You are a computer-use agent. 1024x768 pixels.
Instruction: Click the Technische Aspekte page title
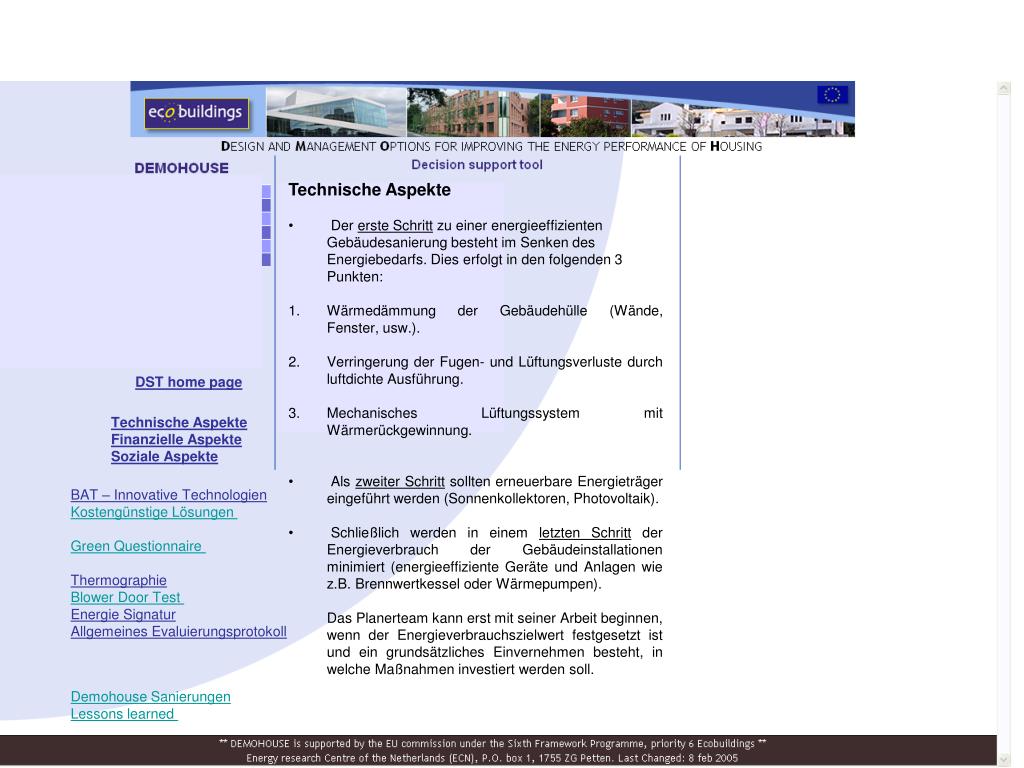pos(370,190)
